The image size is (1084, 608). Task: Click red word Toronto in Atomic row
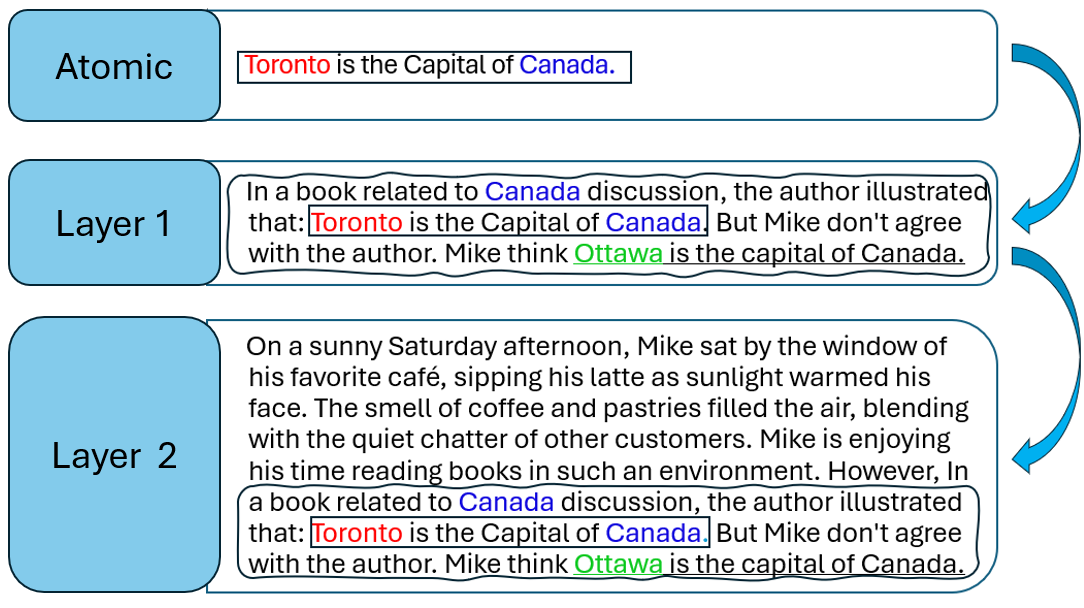[x=287, y=66]
